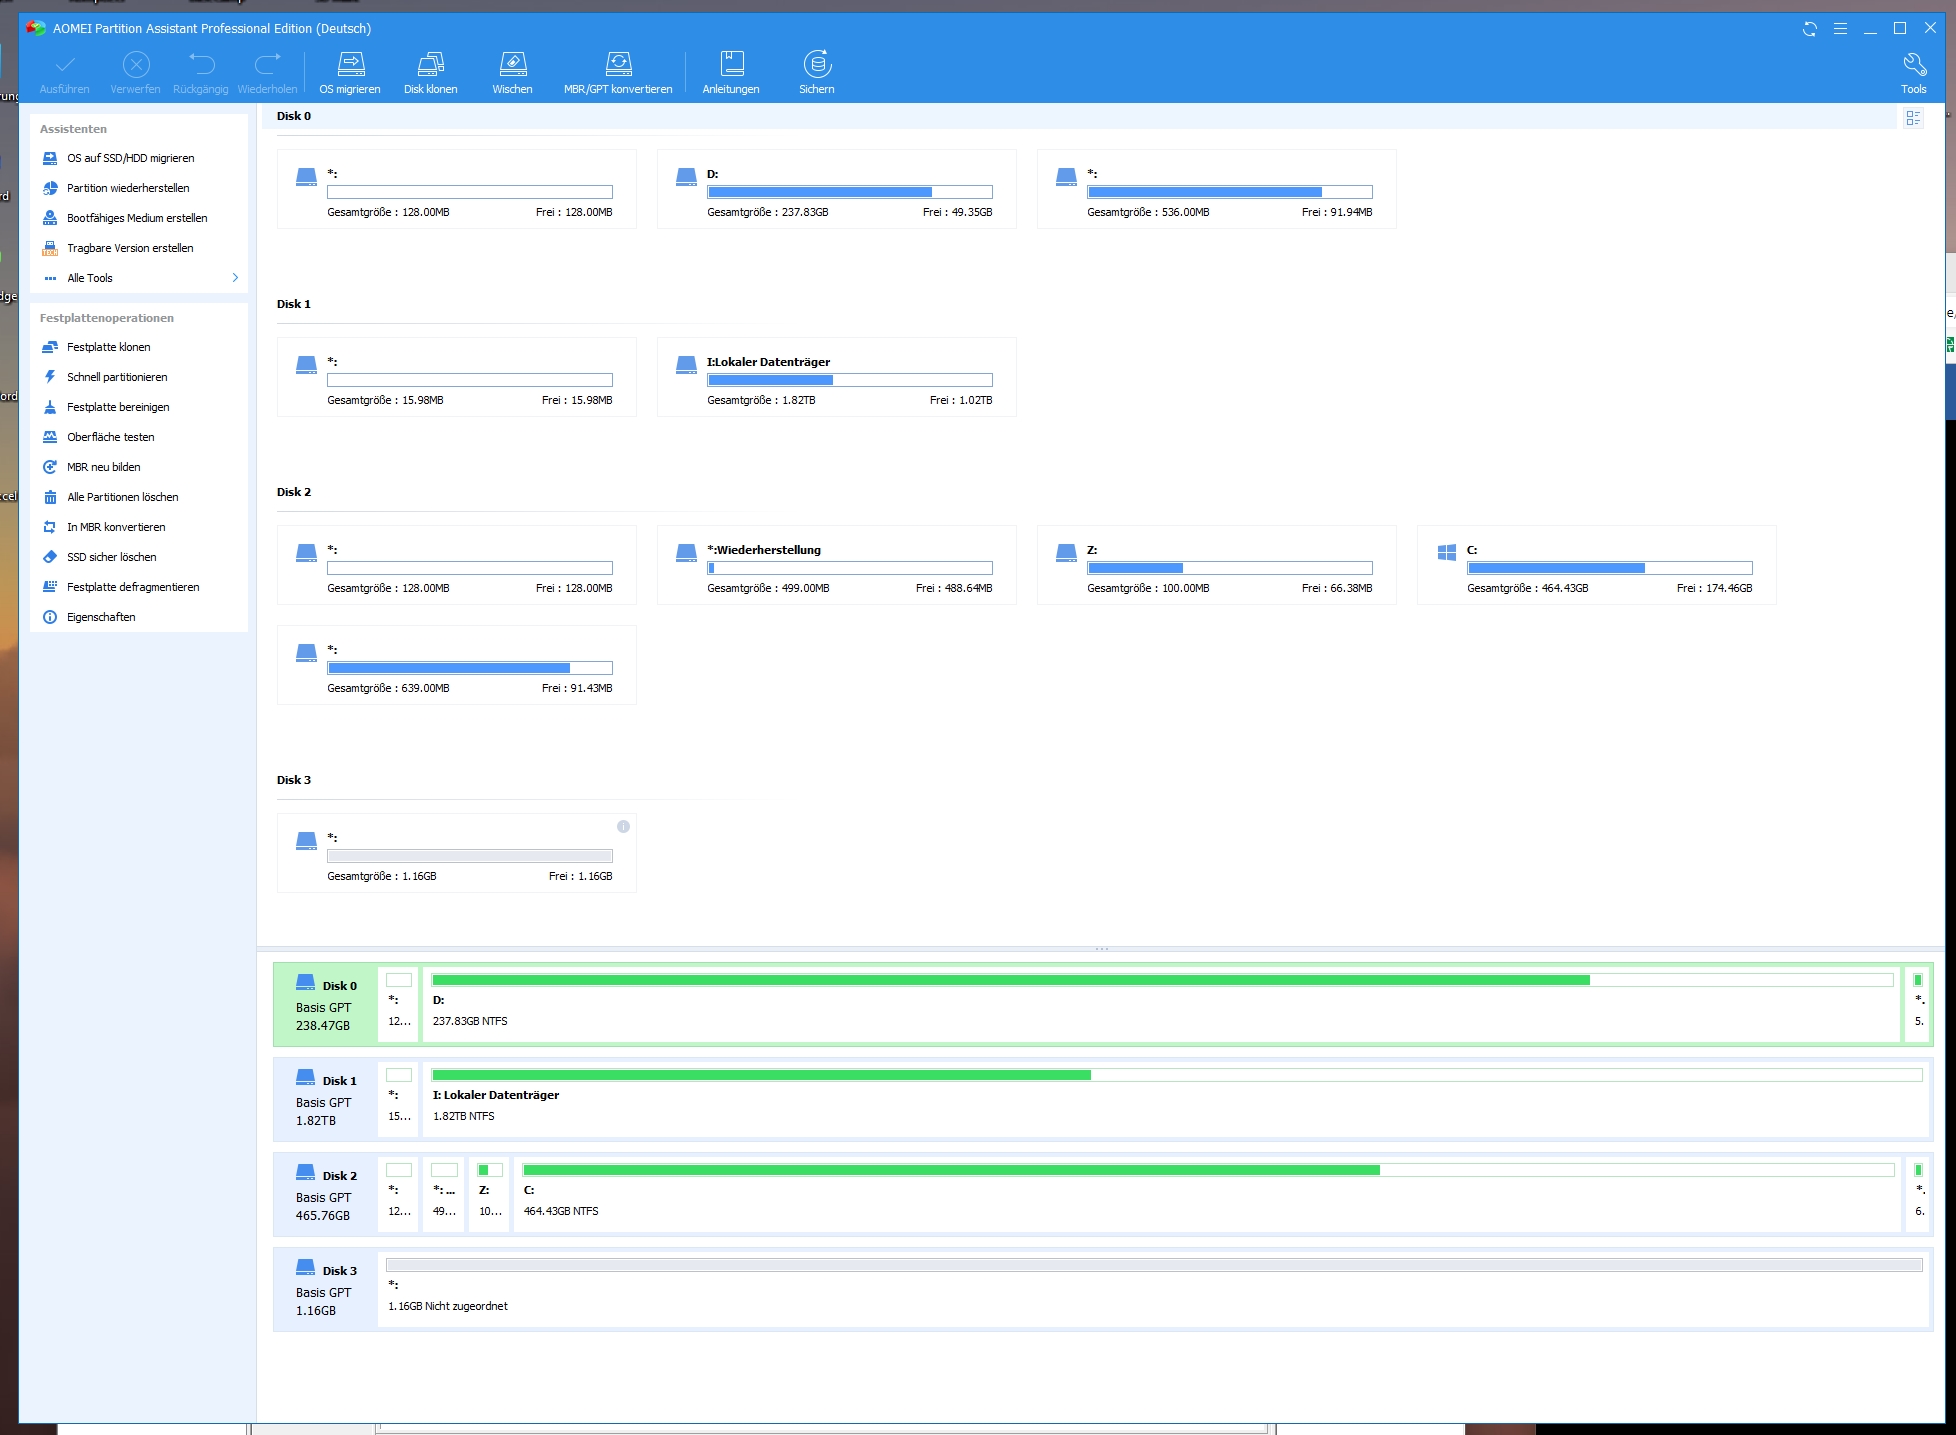Click Partition wiederherstellen assistant
This screenshot has width=1956, height=1435.
[x=127, y=188]
